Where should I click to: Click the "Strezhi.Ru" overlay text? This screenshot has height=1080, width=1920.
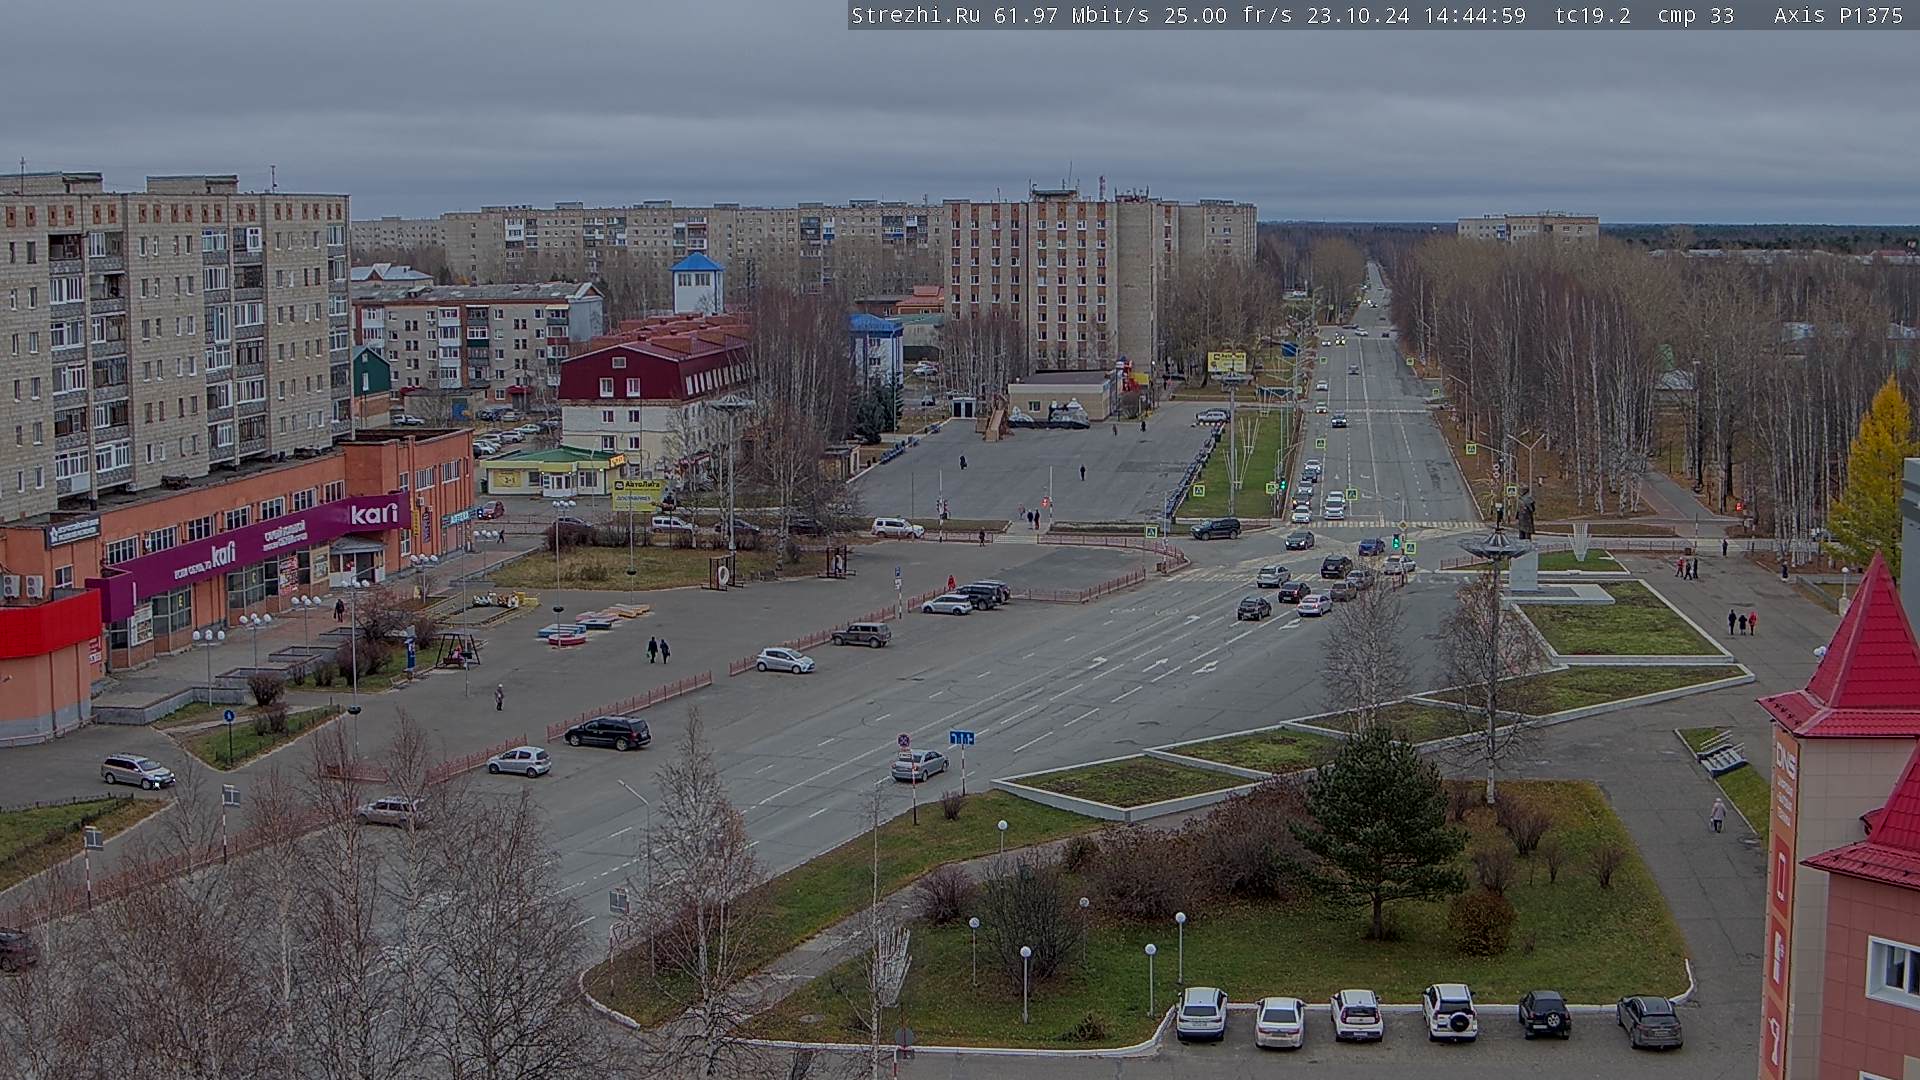[916, 15]
